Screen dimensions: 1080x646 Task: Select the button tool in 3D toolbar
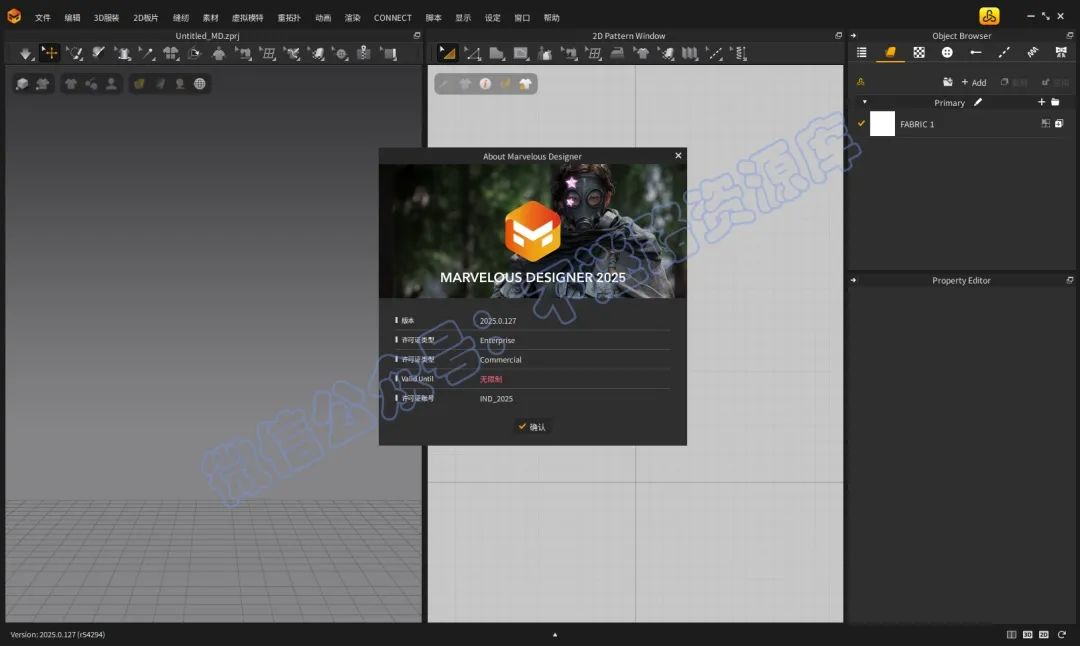(340, 53)
